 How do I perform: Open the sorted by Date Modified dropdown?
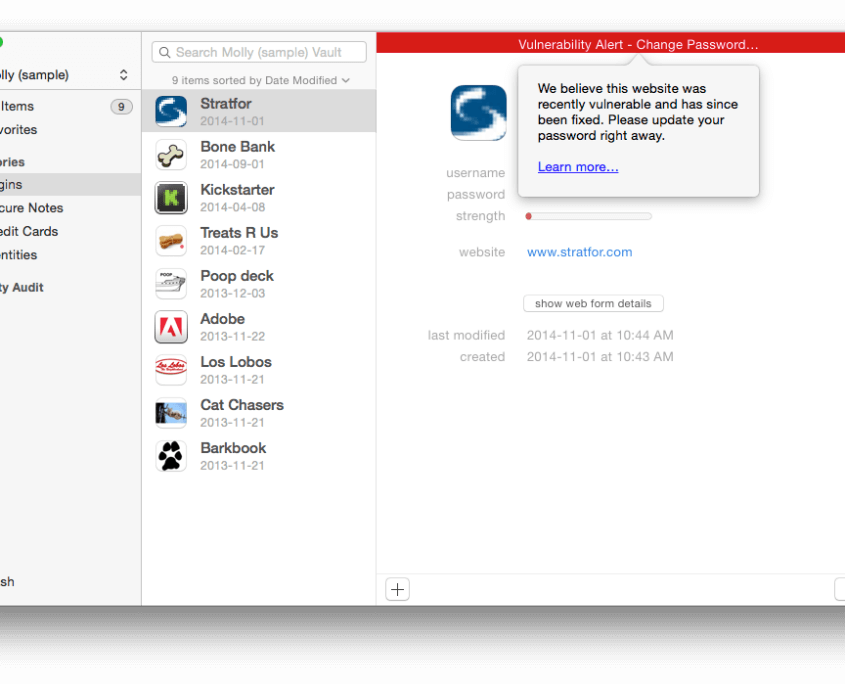click(x=258, y=79)
